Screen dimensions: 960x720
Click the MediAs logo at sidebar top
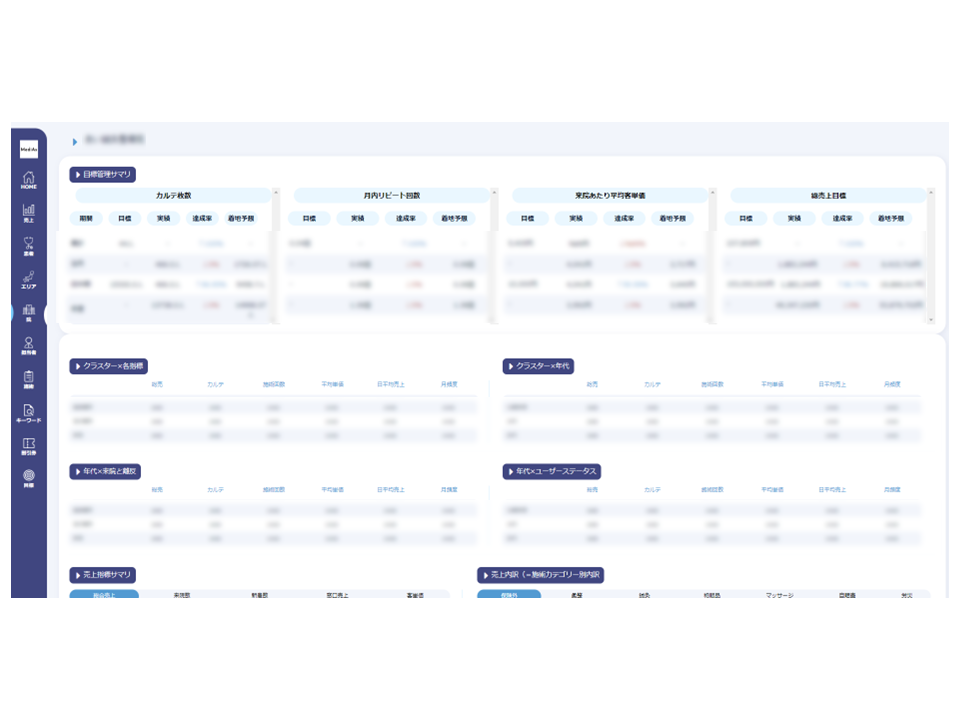[28, 148]
